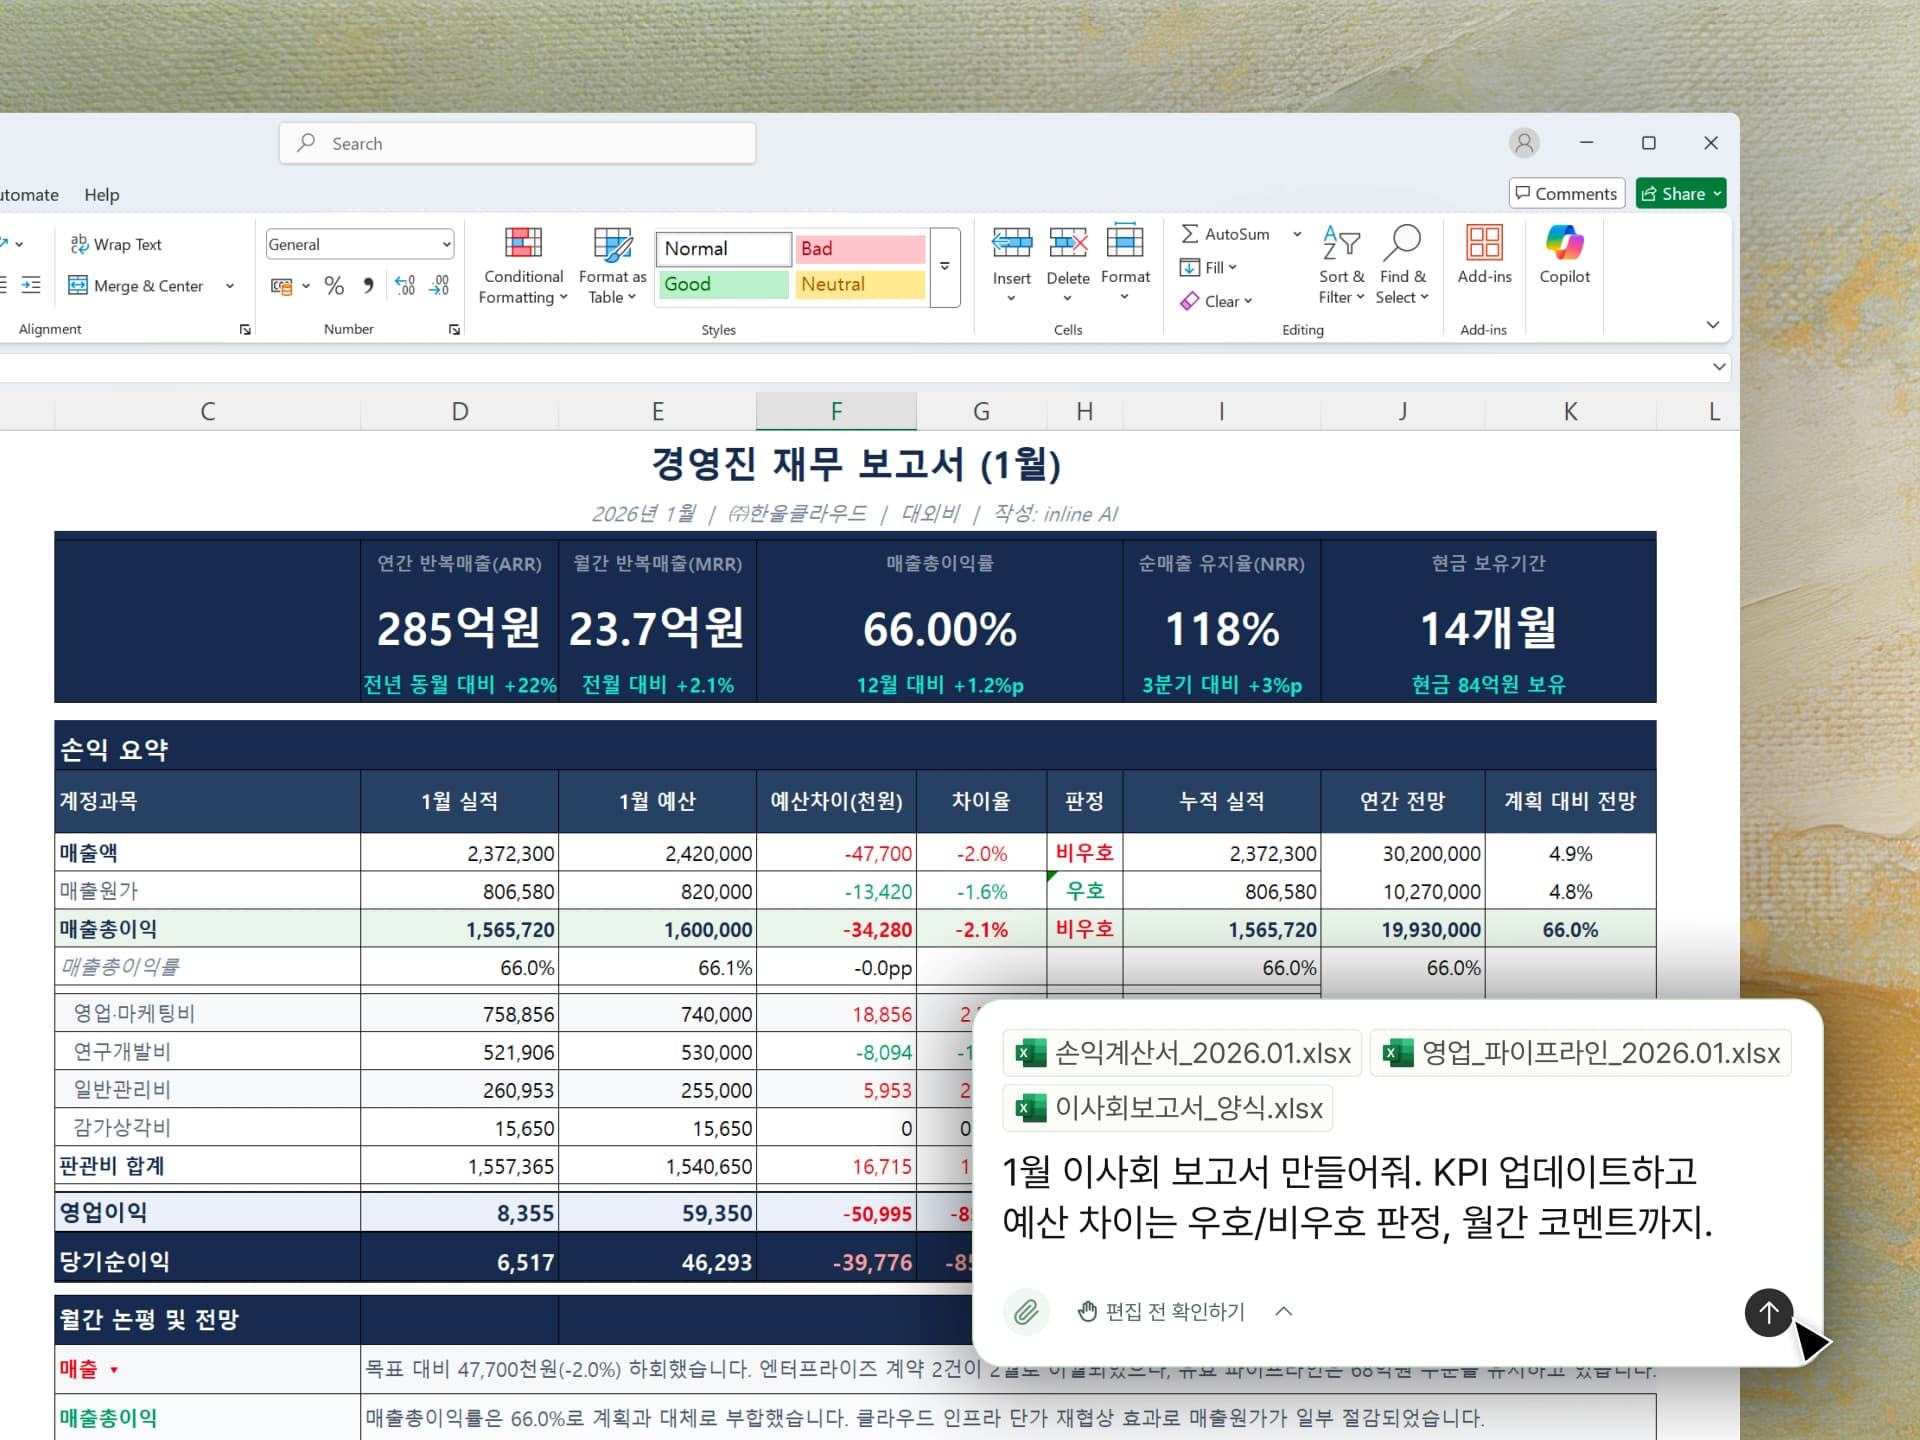Click the Insert cells icon
This screenshot has height=1440, width=1920.
(1011, 243)
